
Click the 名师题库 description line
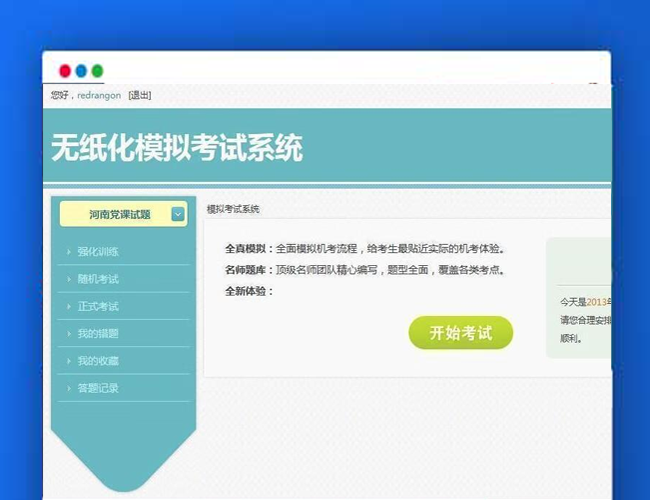365,270
